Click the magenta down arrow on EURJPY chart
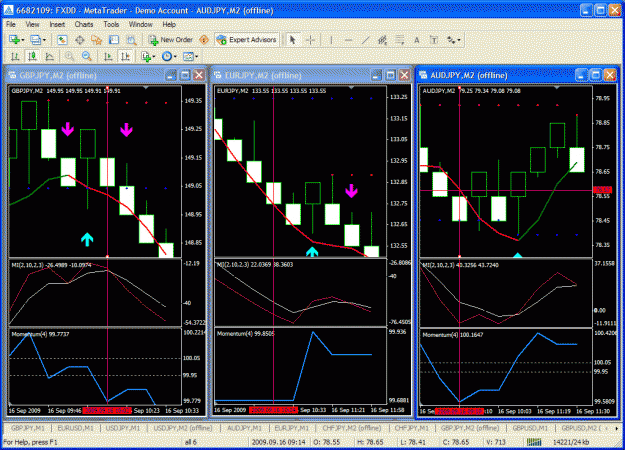Image resolution: width=625 pixels, height=450 pixels. click(351, 191)
